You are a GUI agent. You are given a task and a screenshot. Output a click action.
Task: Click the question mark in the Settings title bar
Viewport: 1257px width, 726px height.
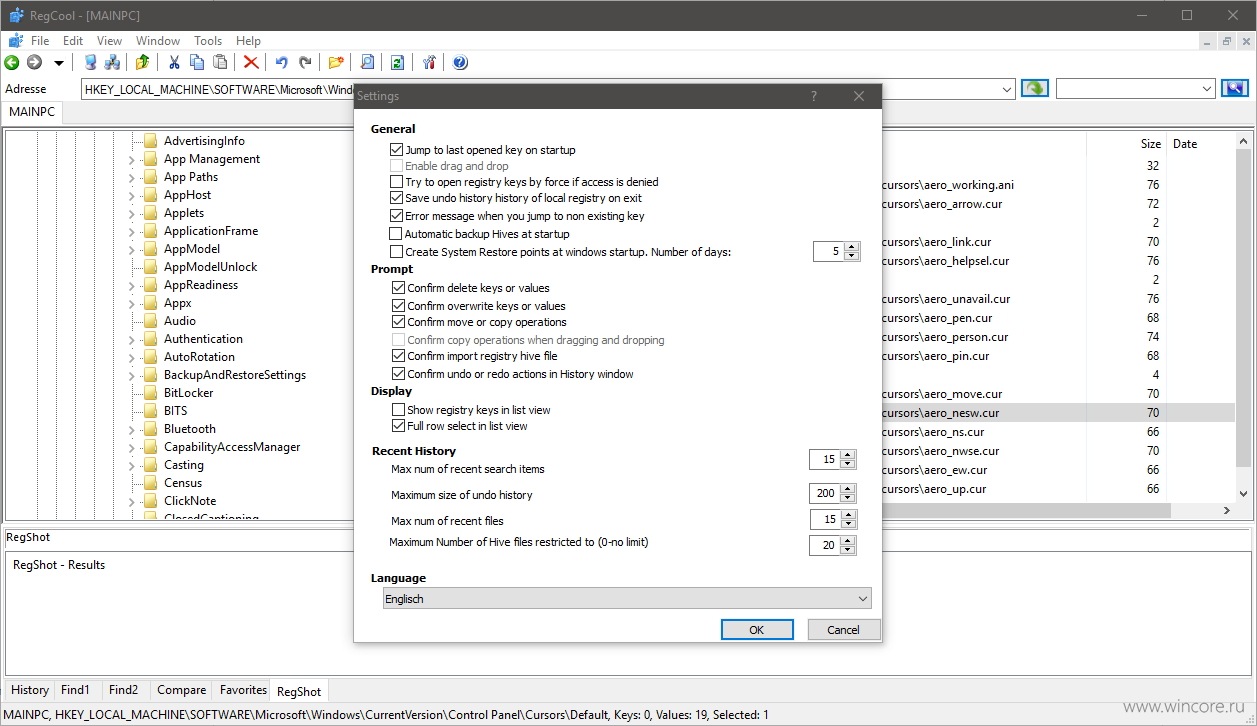point(814,96)
